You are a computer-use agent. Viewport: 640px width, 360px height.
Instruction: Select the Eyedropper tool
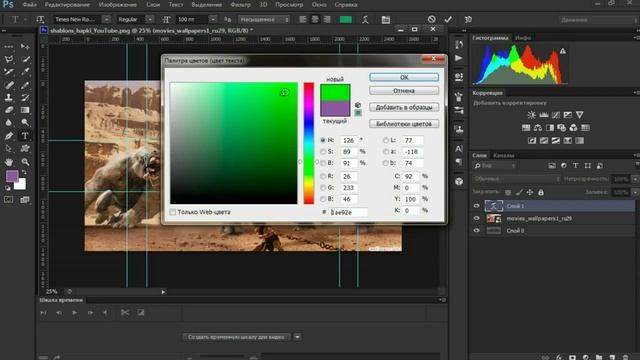pyautogui.click(x=25, y=72)
